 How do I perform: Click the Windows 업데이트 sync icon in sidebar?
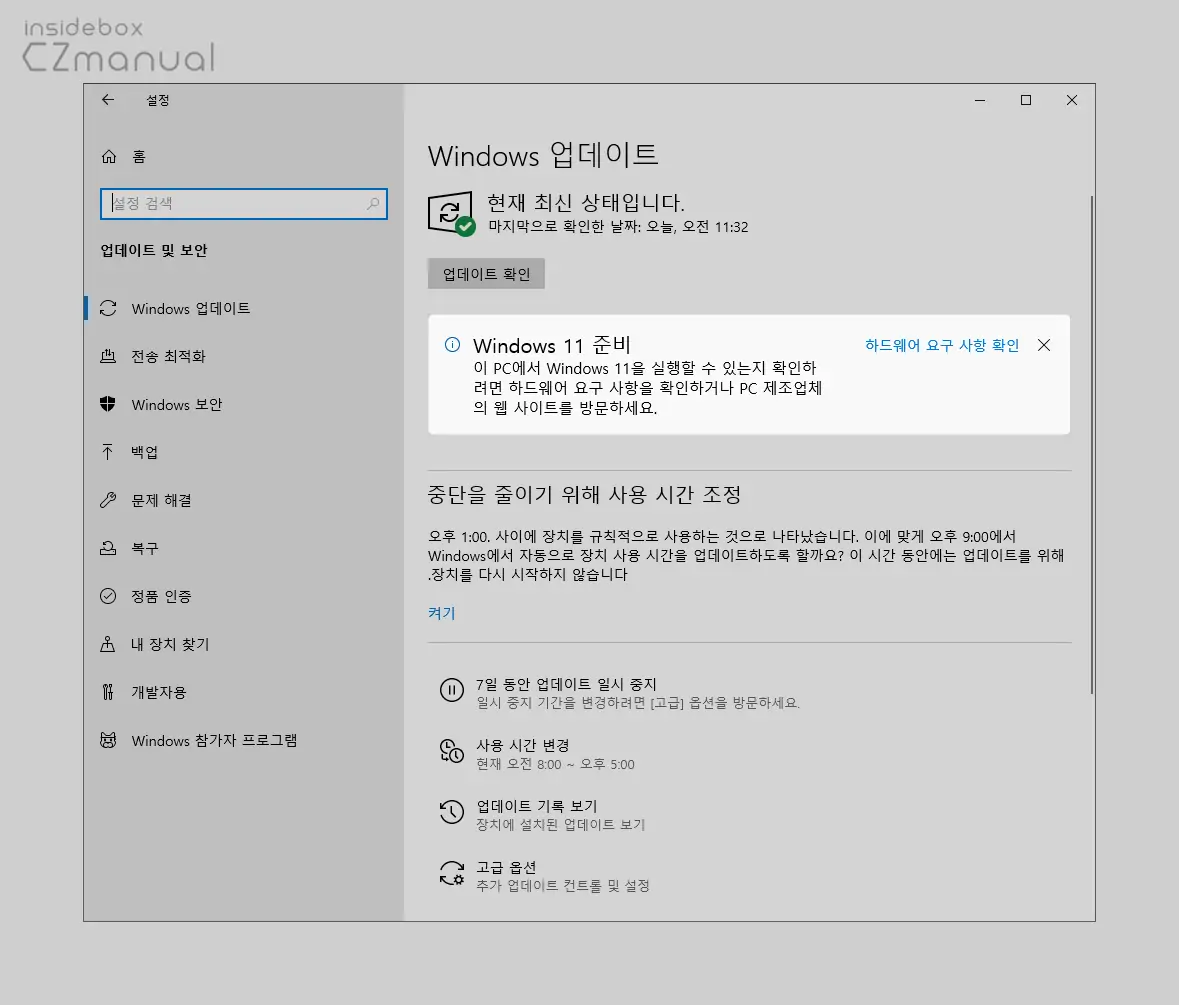(108, 308)
